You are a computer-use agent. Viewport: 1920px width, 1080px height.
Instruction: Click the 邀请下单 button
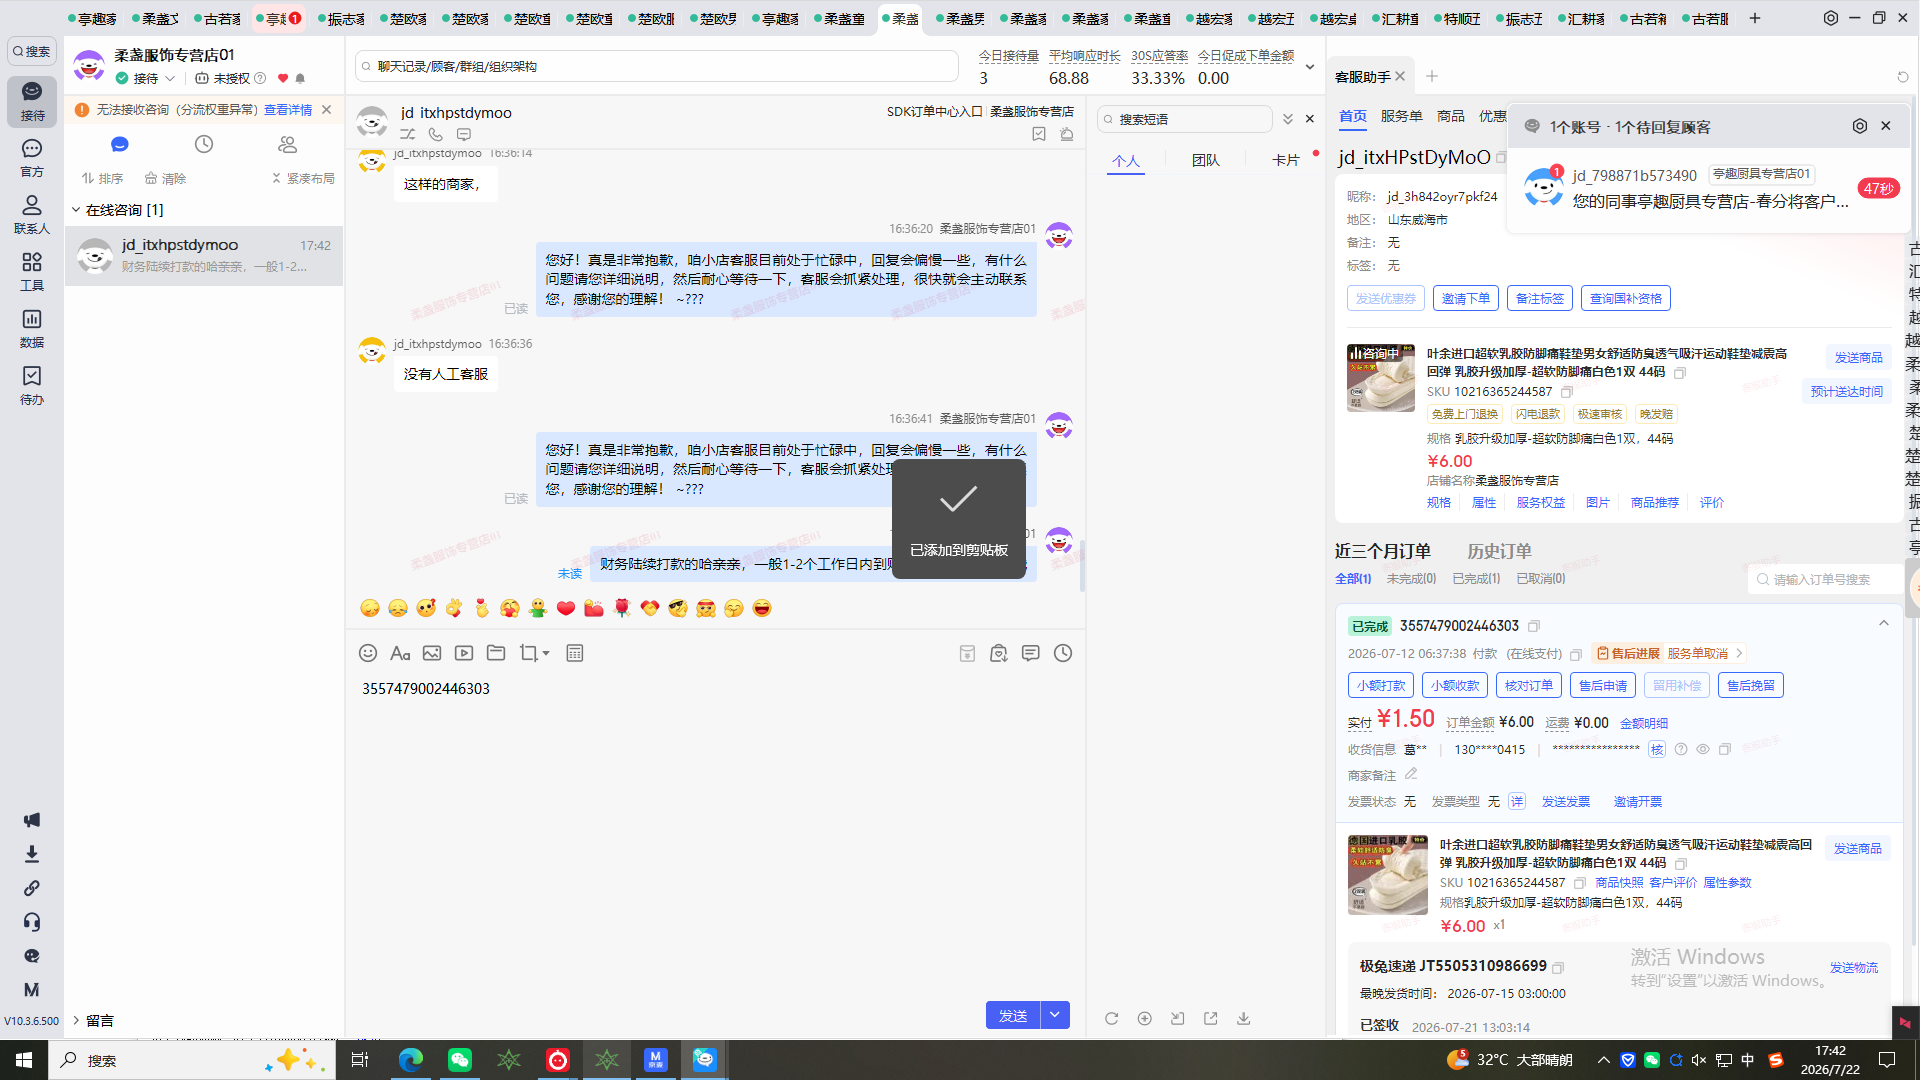click(1466, 298)
